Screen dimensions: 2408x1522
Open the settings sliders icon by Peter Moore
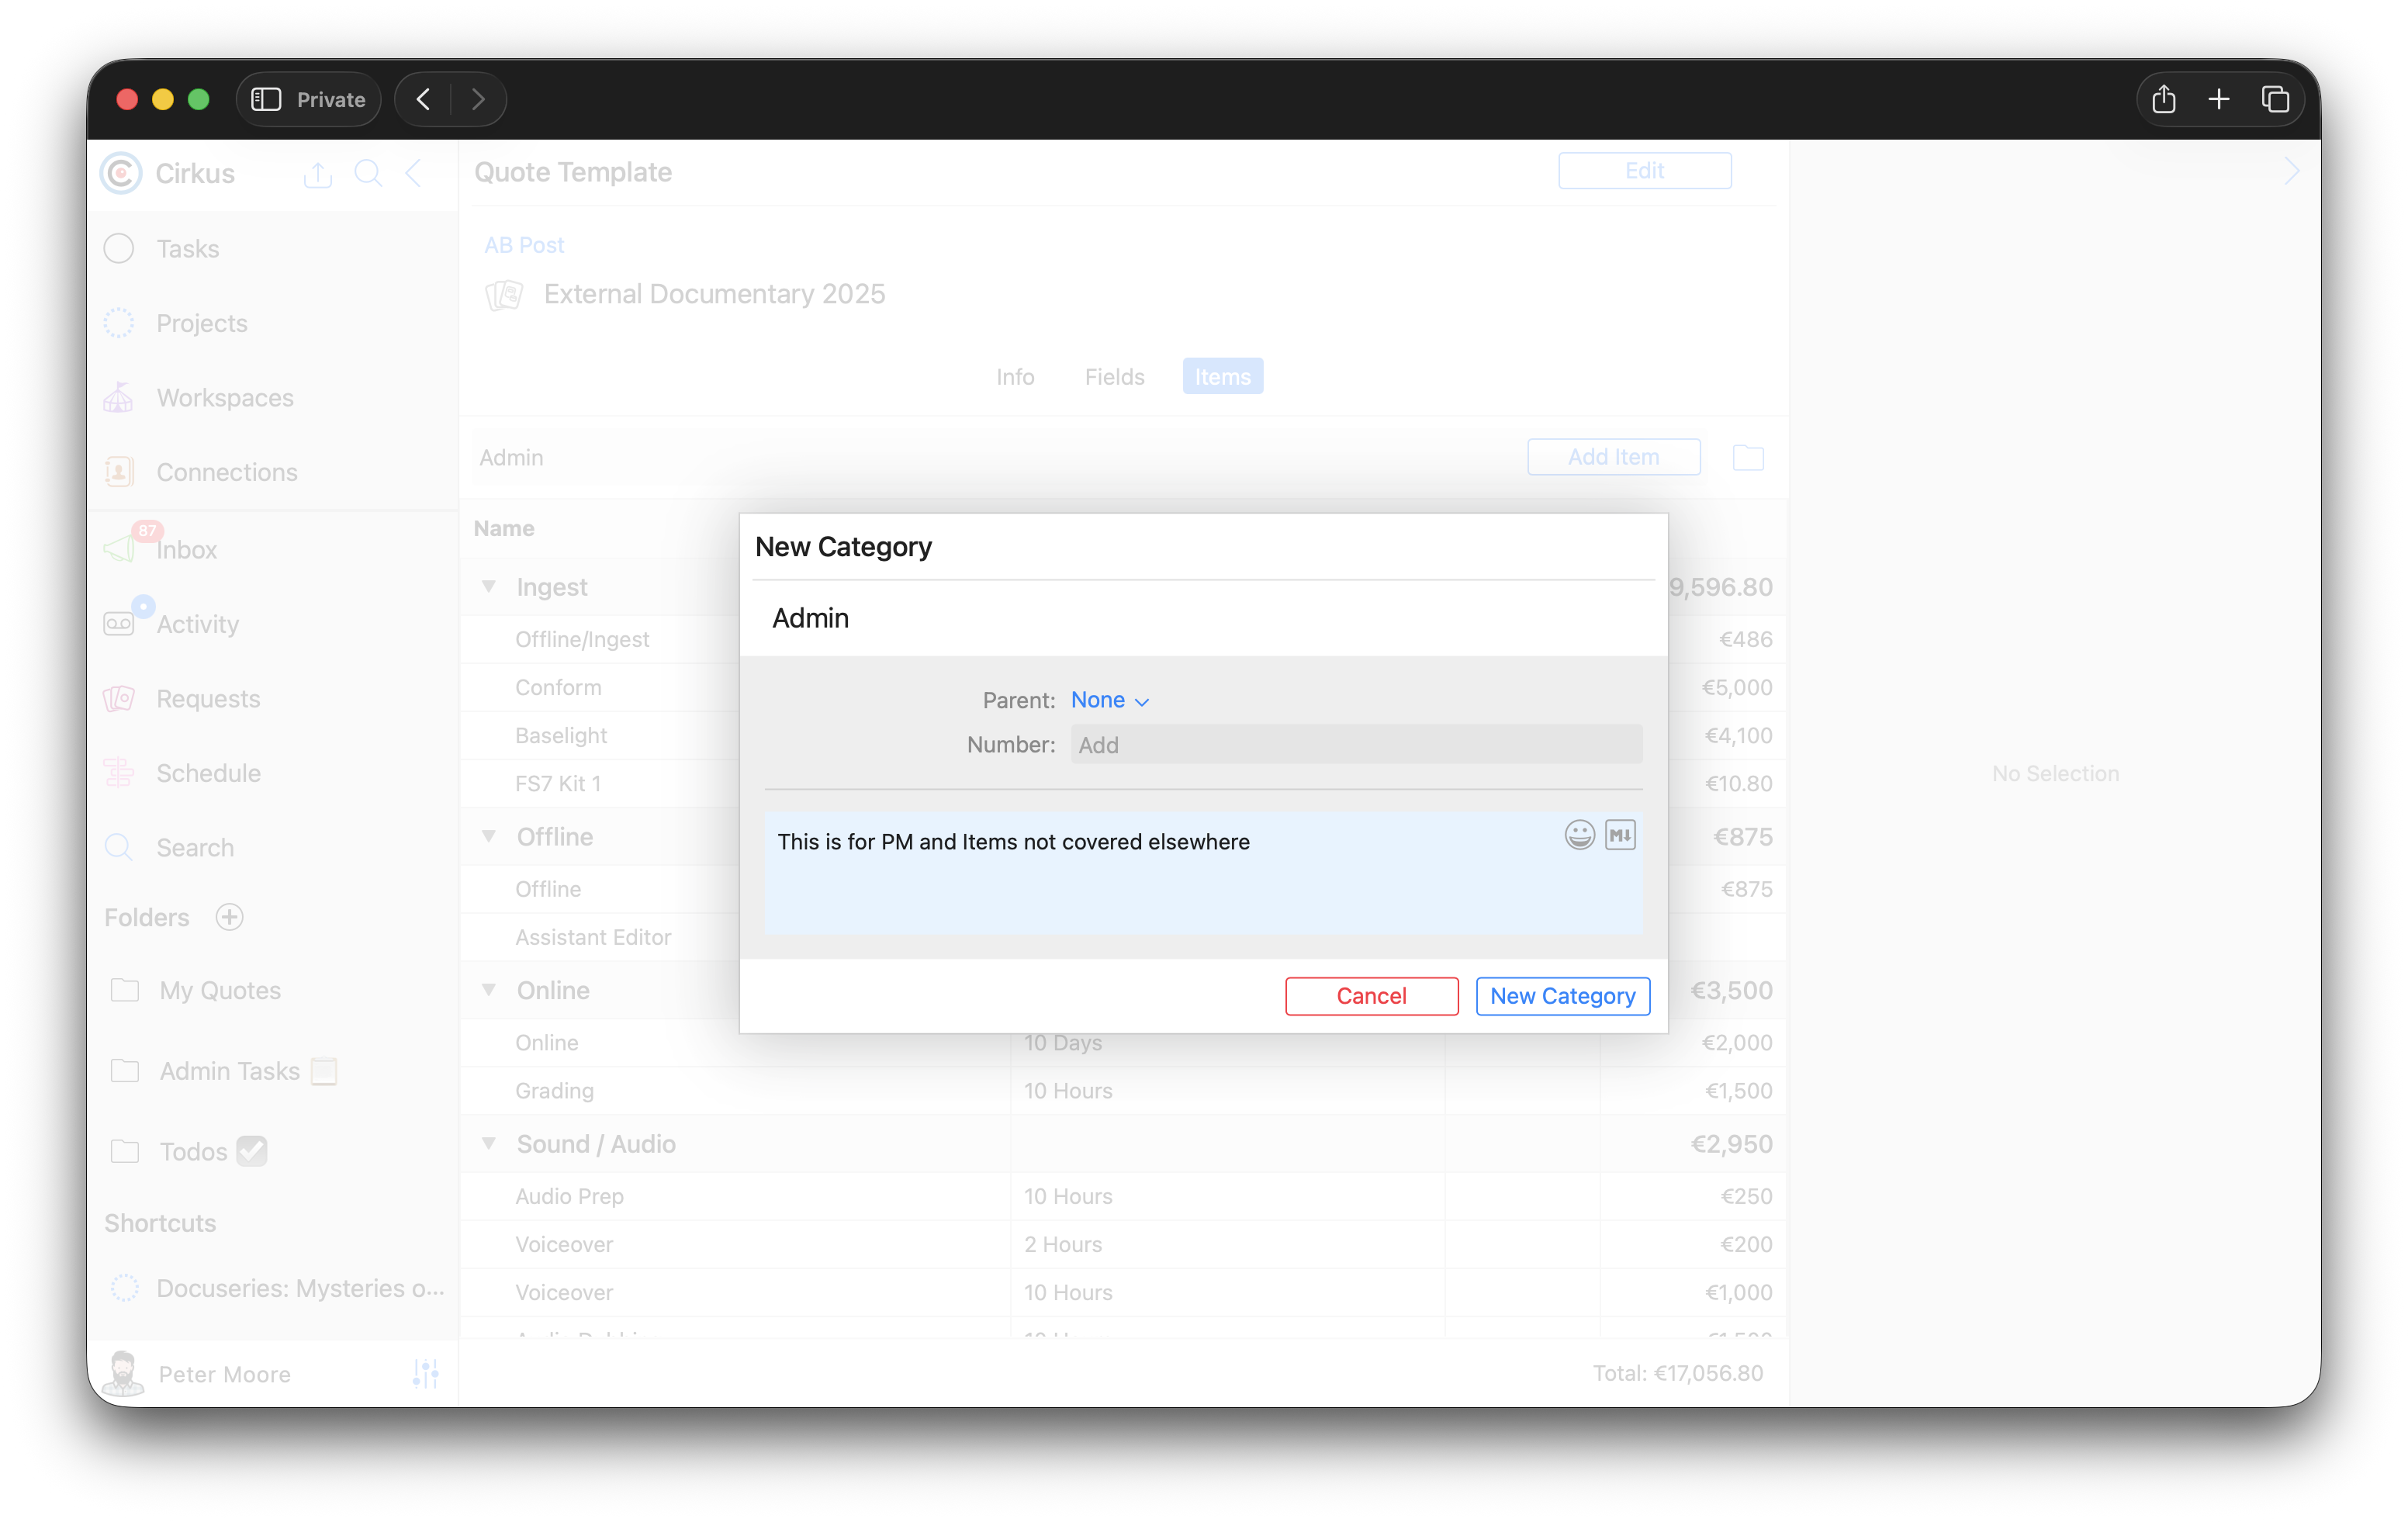(425, 1373)
